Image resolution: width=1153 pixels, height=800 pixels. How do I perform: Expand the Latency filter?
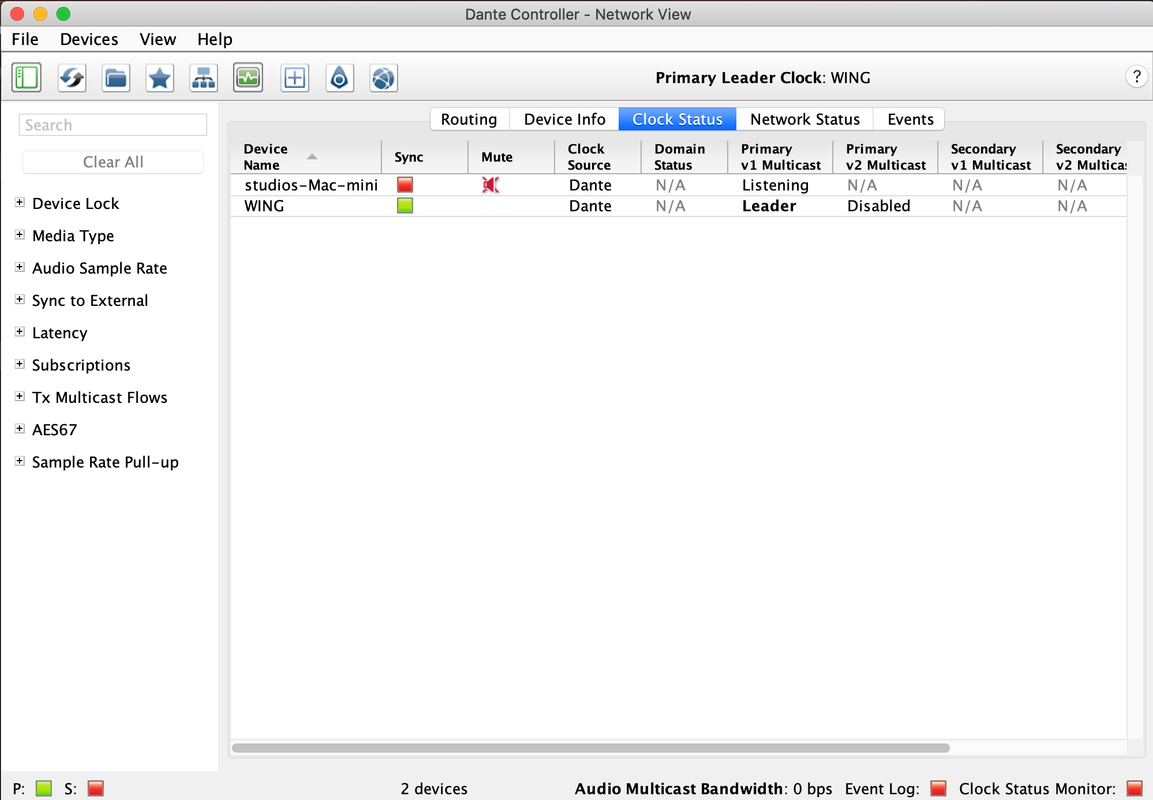tap(20, 332)
